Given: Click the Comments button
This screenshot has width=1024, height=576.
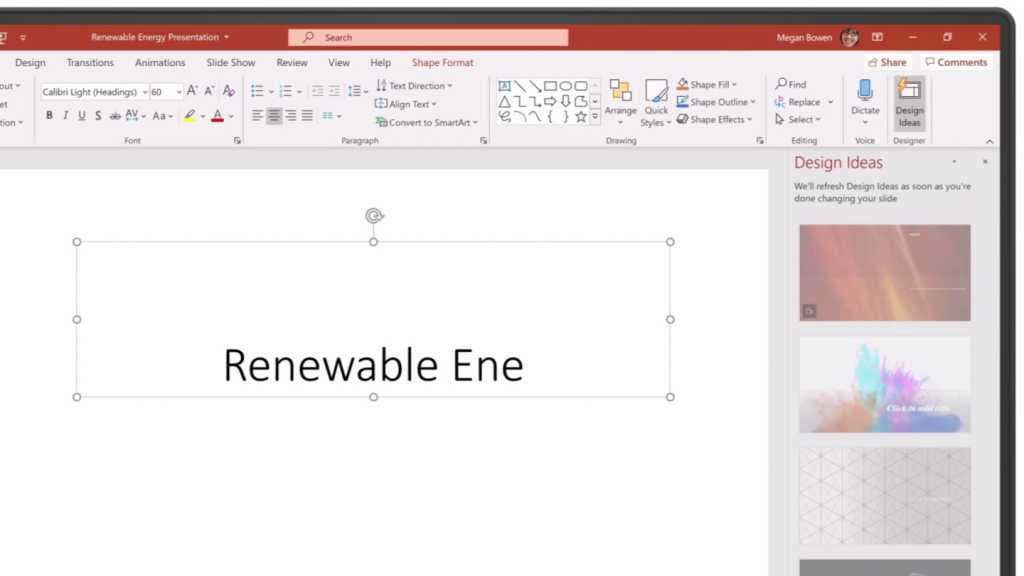Looking at the screenshot, I should click(x=956, y=62).
